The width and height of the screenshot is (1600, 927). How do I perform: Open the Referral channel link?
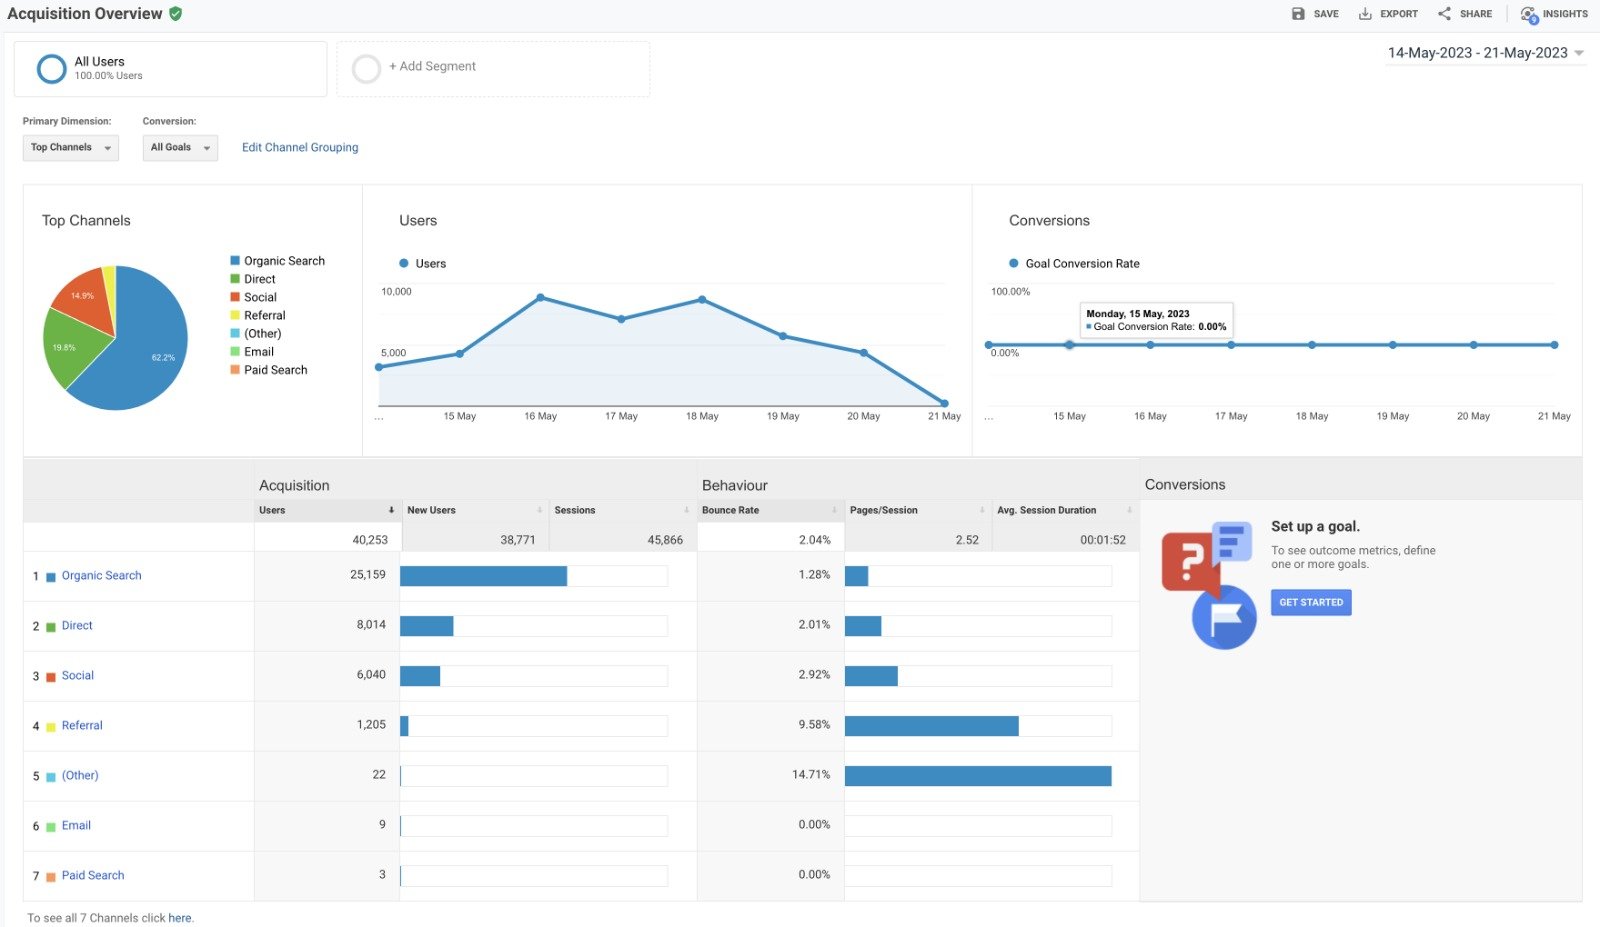pyautogui.click(x=82, y=726)
